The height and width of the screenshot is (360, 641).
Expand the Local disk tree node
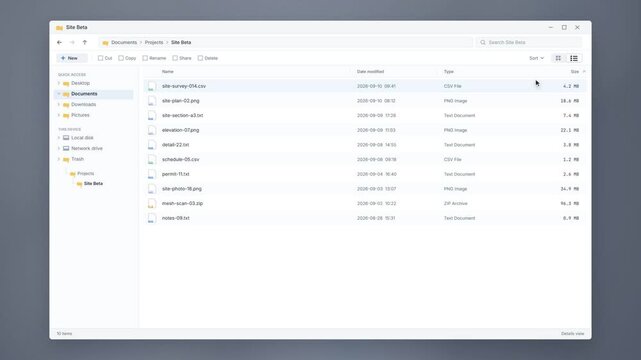(59, 138)
